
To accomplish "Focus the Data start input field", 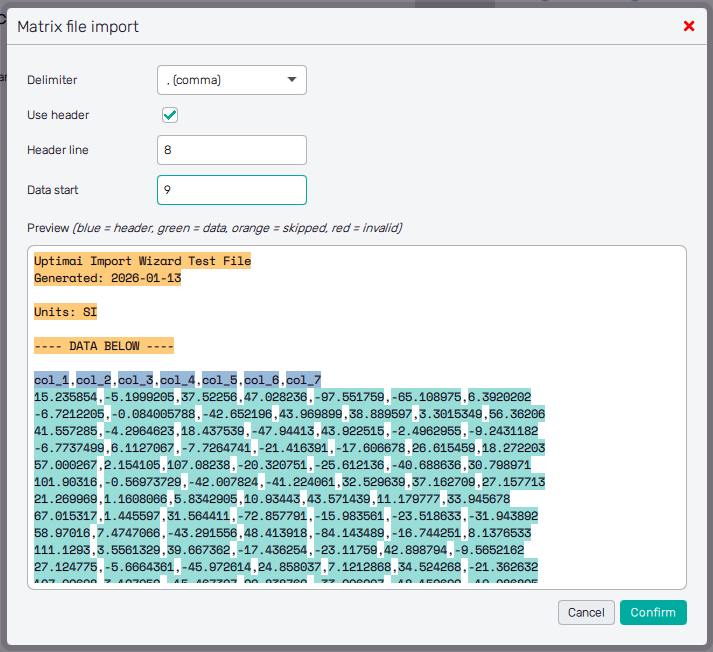I will click(232, 189).
